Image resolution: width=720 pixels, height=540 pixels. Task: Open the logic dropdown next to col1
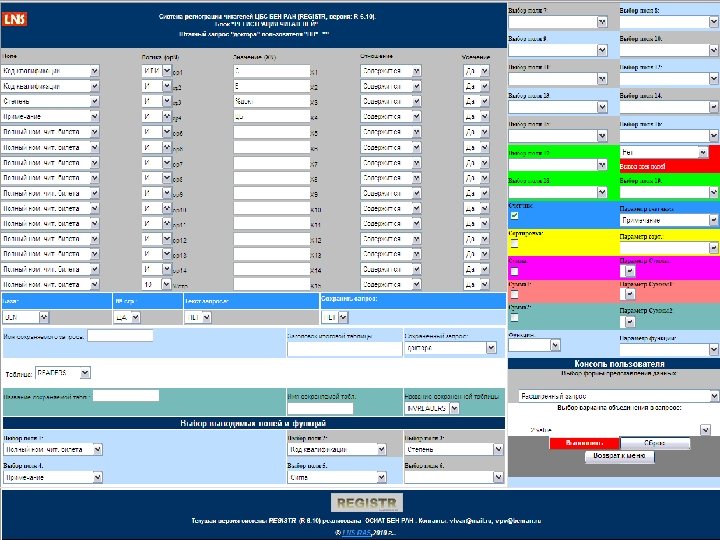point(157,71)
